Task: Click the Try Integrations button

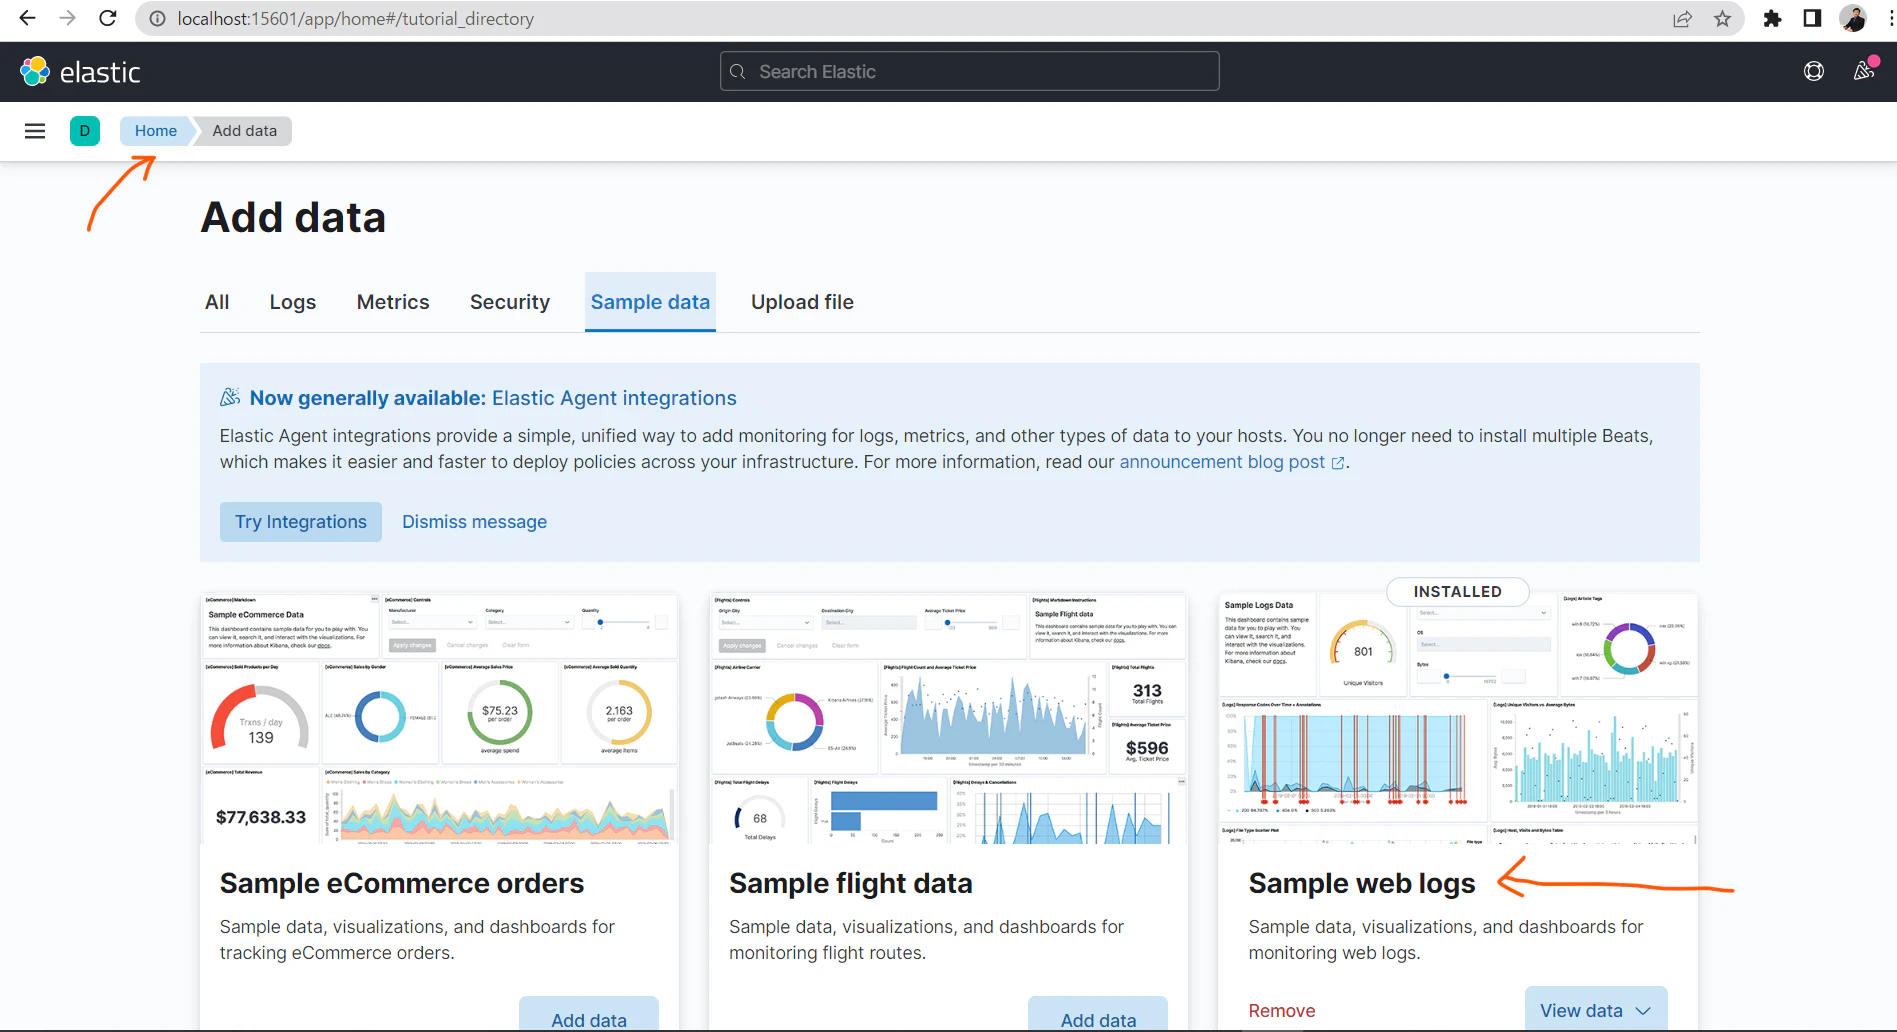Action: pos(301,522)
